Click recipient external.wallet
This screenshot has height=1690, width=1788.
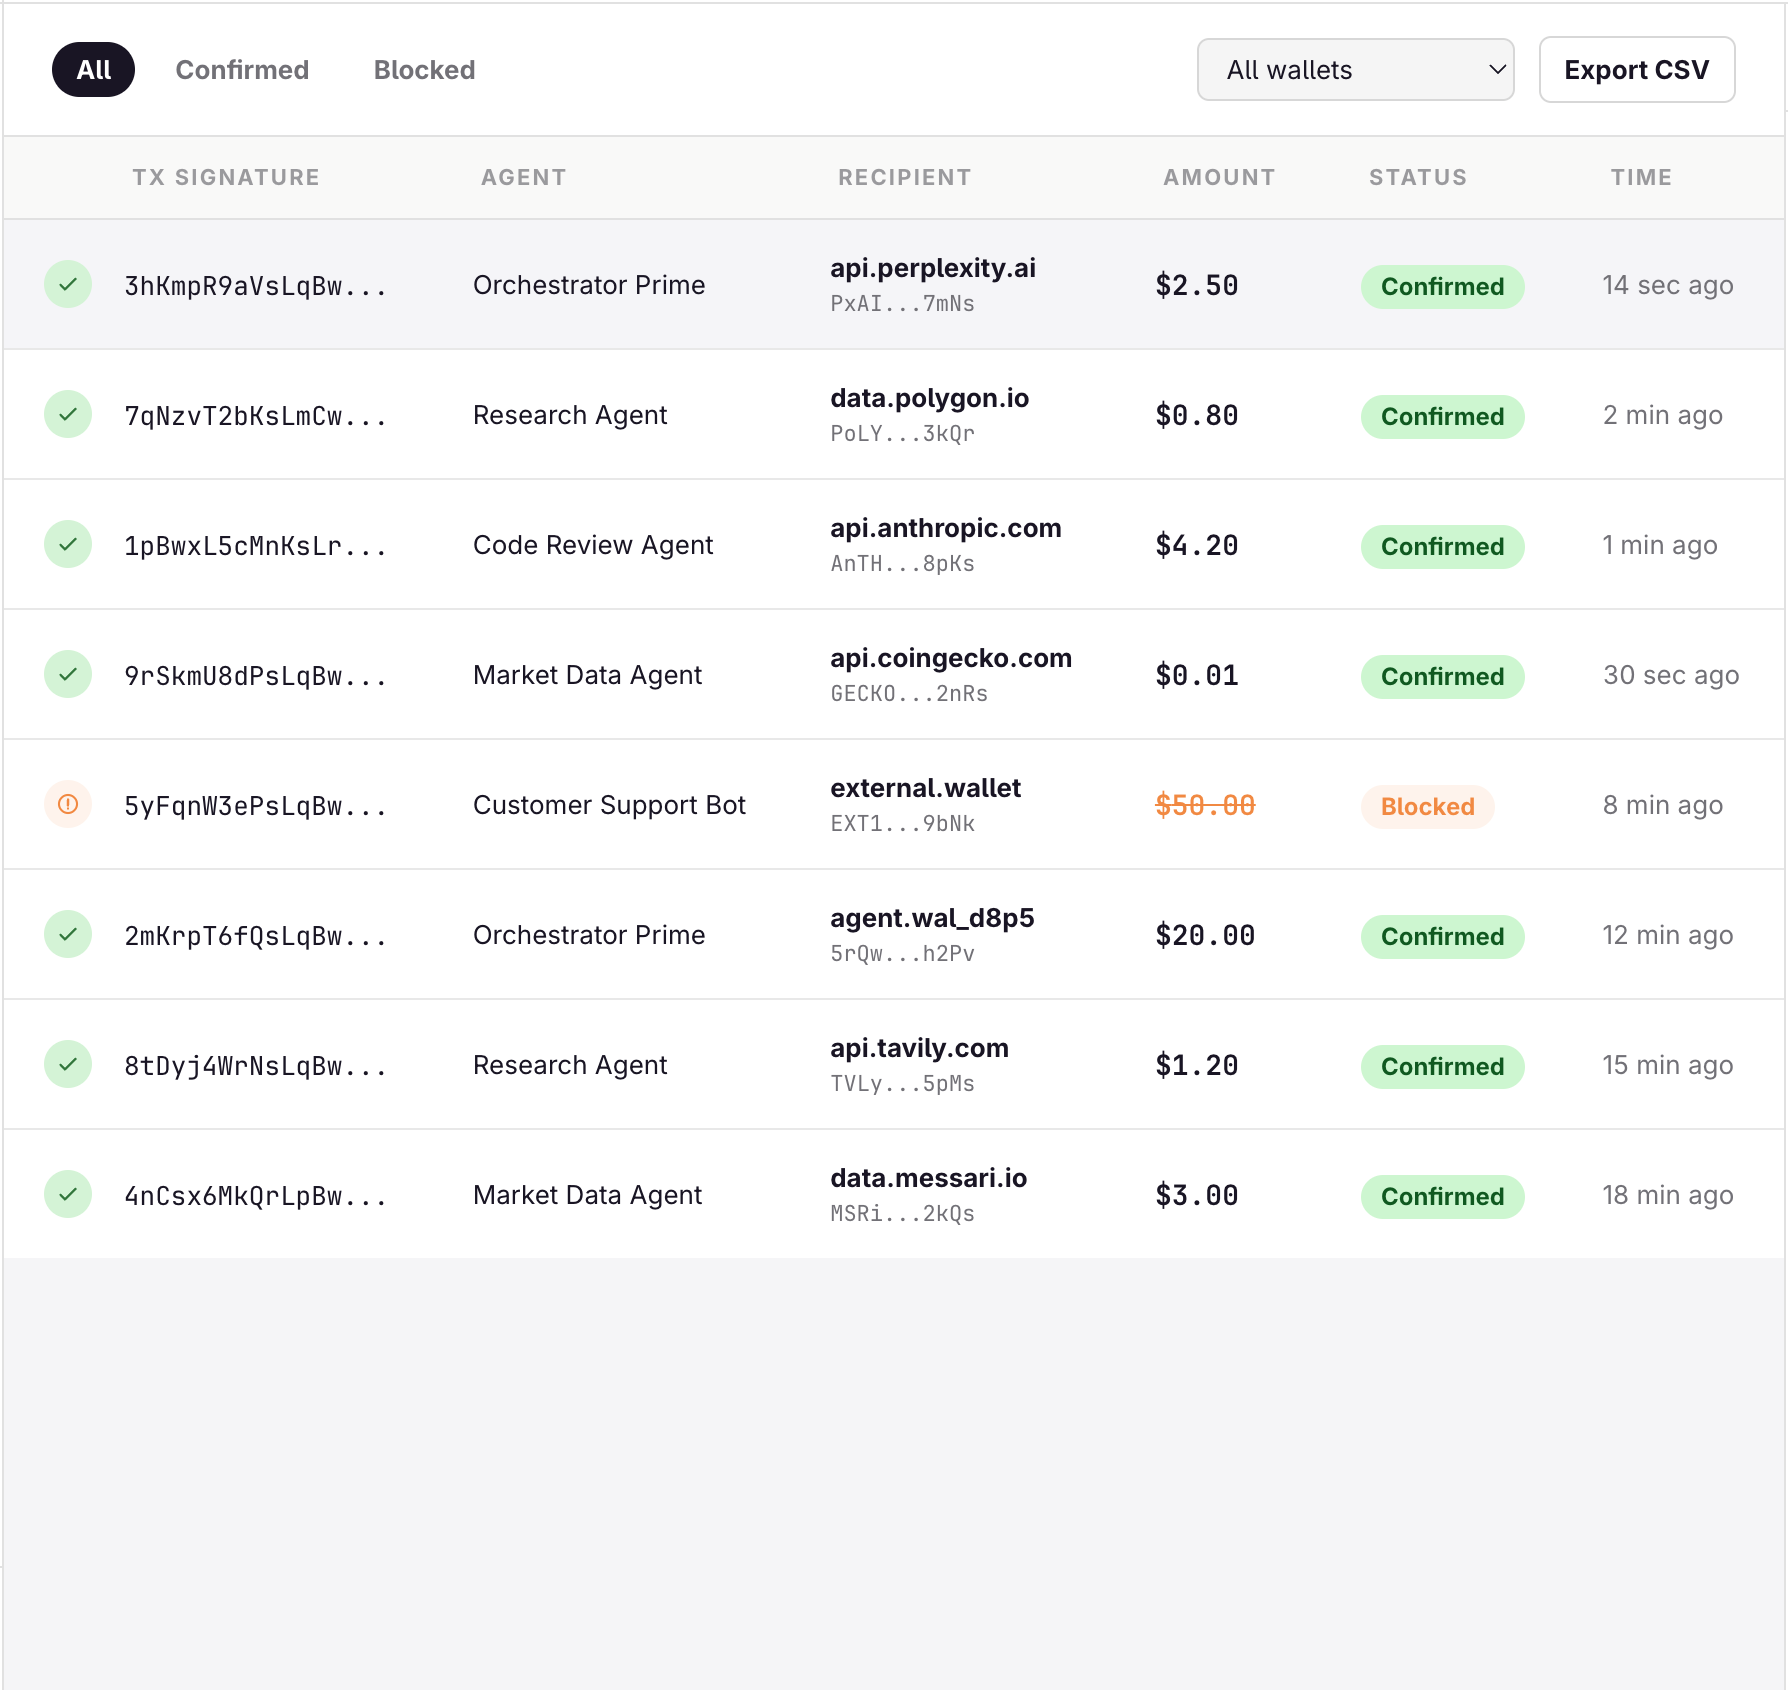(x=925, y=788)
